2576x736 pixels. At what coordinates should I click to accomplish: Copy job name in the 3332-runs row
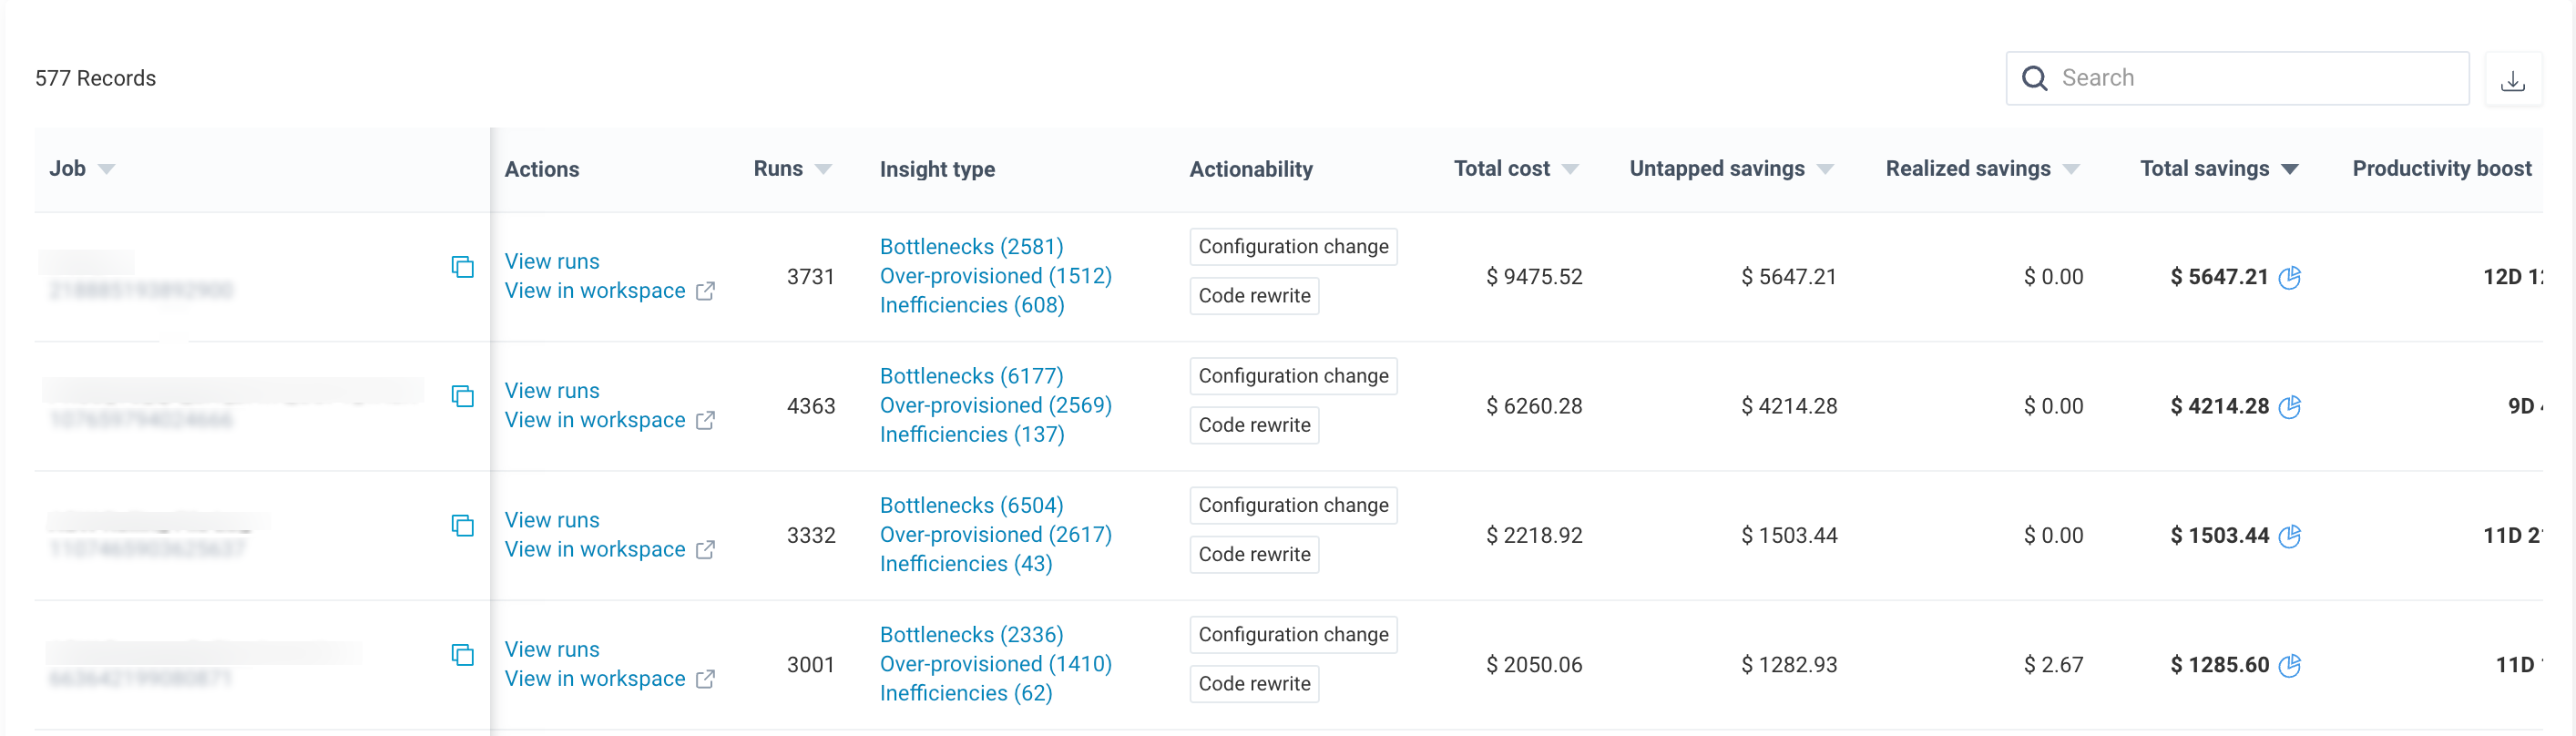coord(462,526)
